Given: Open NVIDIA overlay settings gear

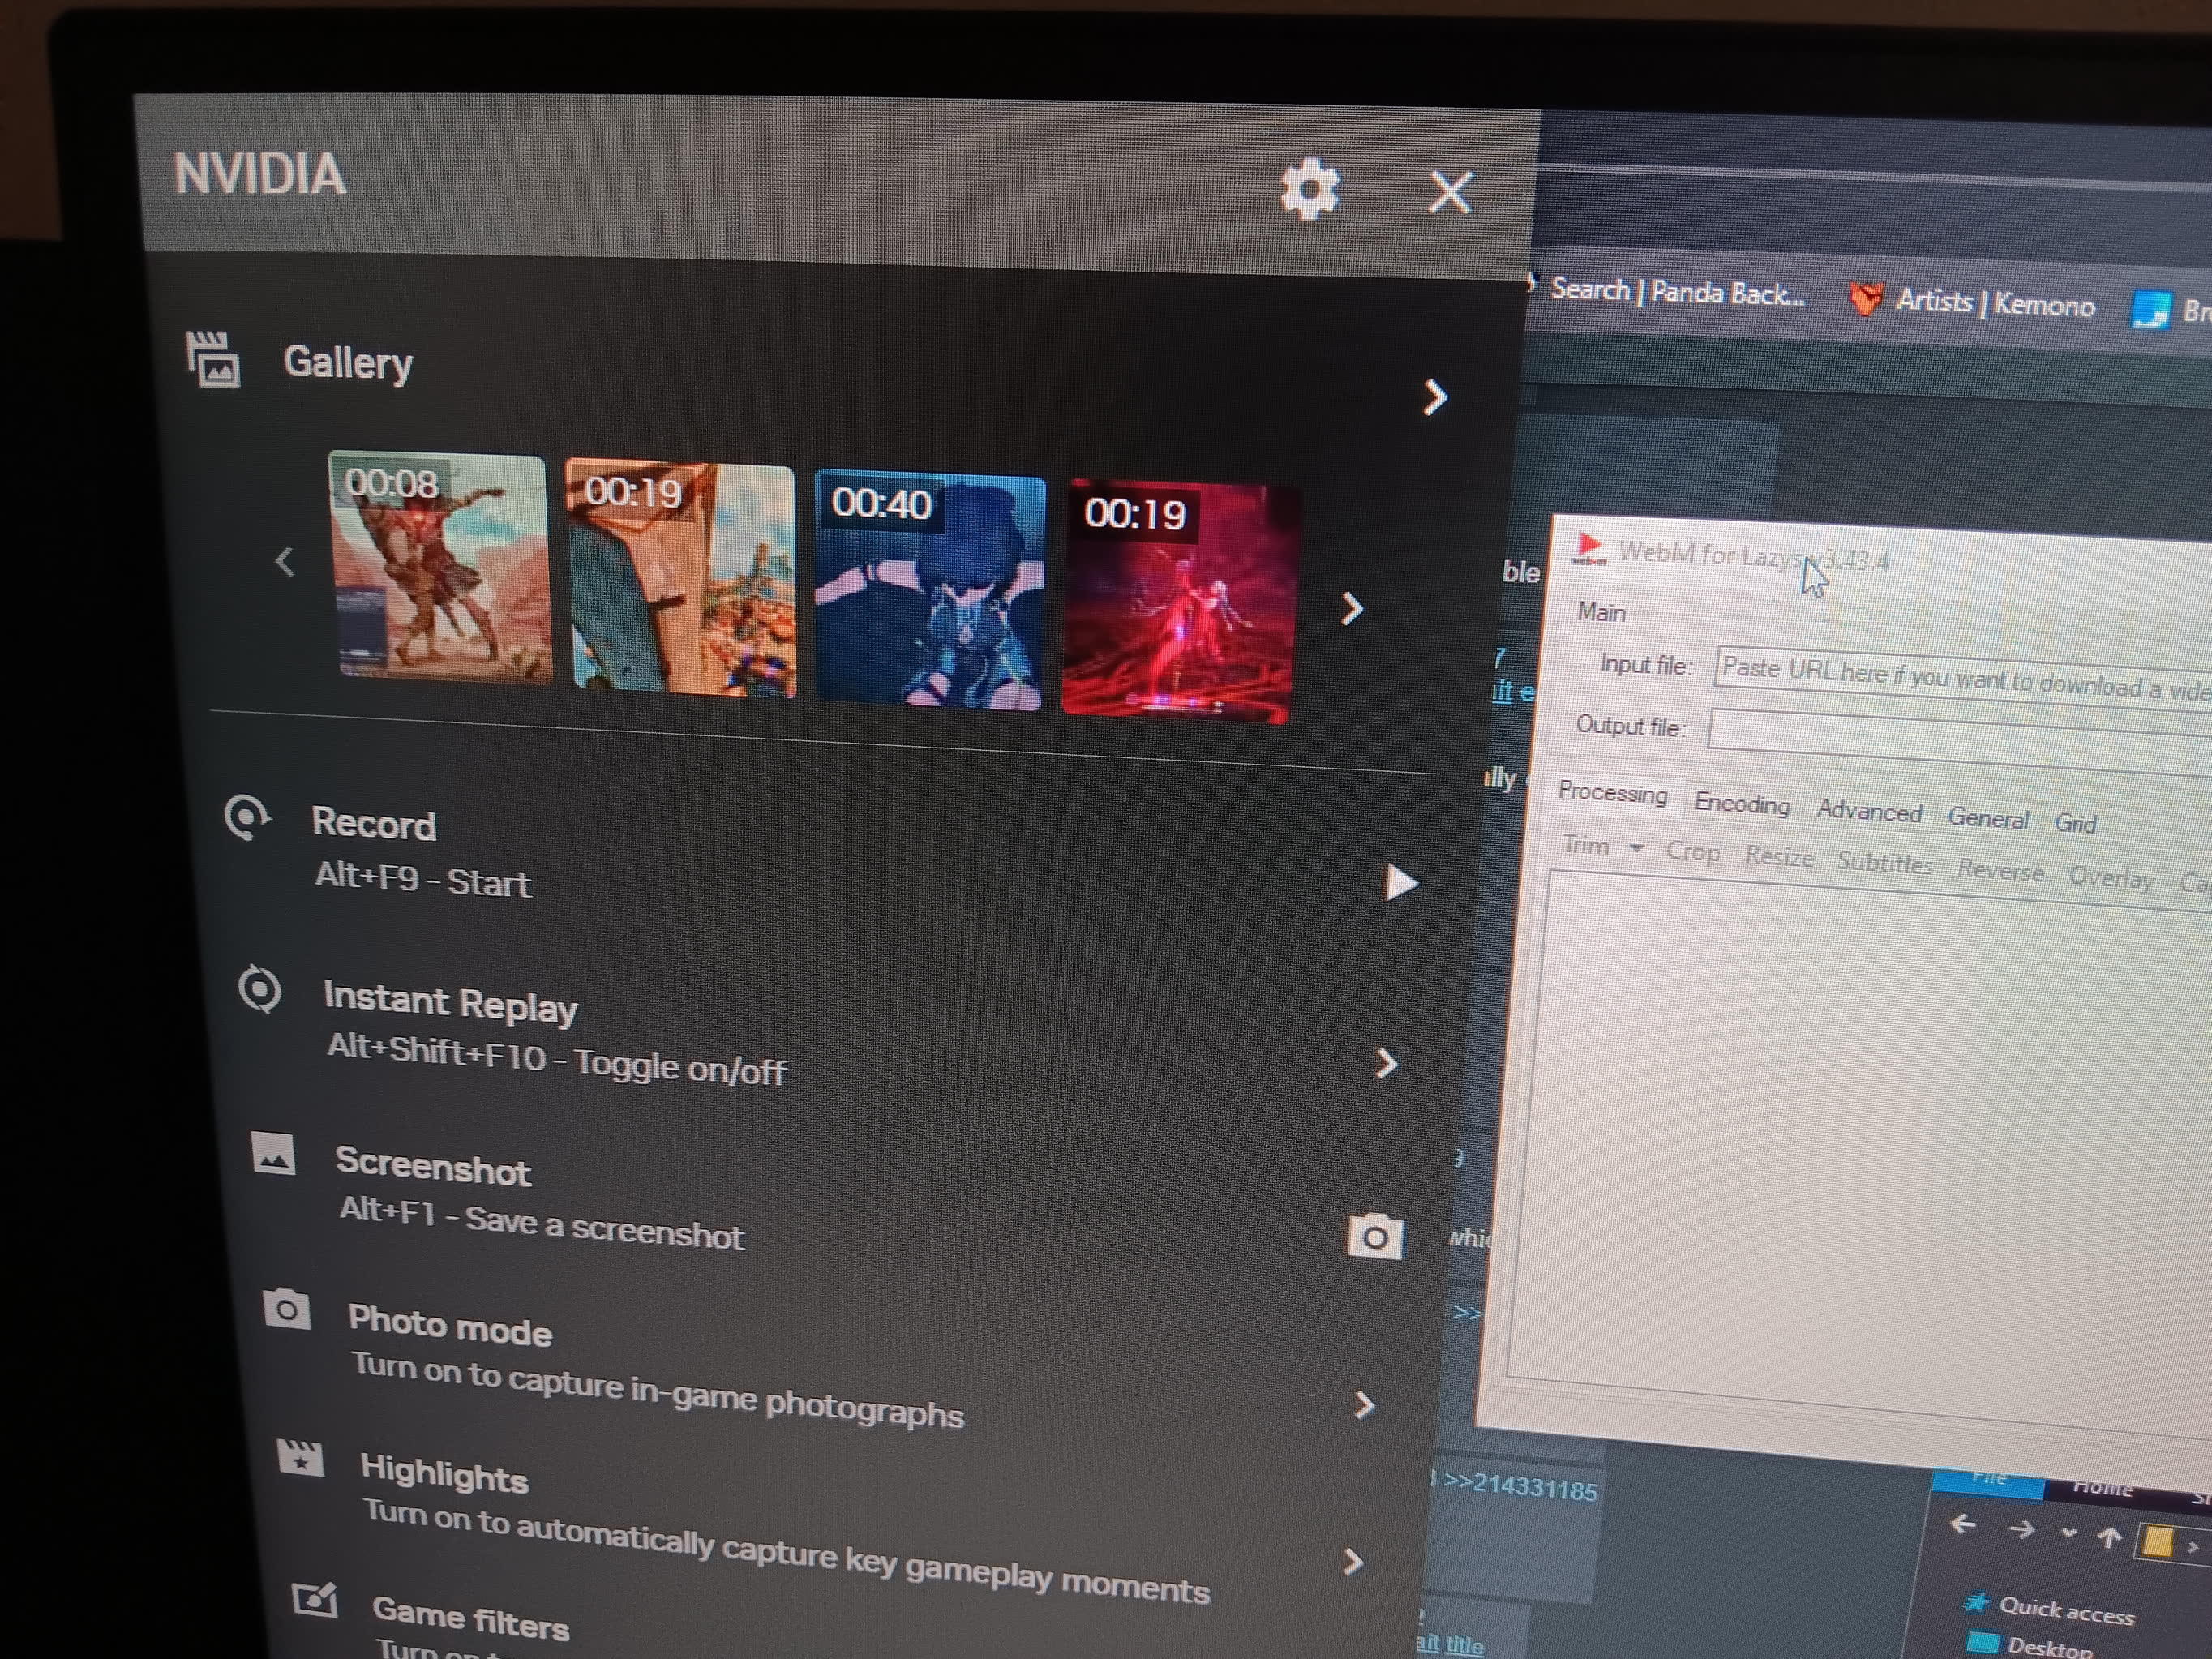Looking at the screenshot, I should click(1309, 189).
